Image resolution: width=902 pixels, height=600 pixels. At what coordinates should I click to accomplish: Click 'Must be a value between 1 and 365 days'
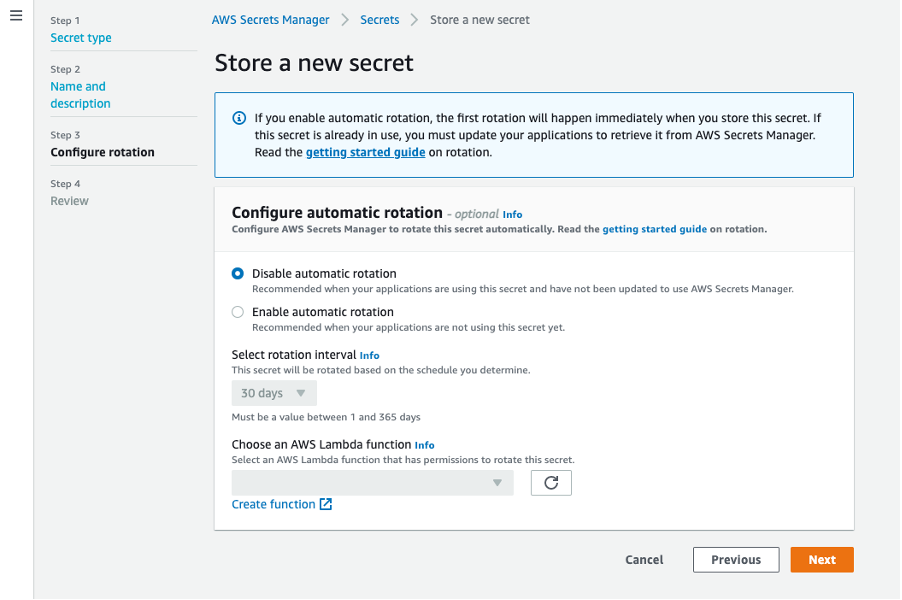pyautogui.click(x=326, y=417)
